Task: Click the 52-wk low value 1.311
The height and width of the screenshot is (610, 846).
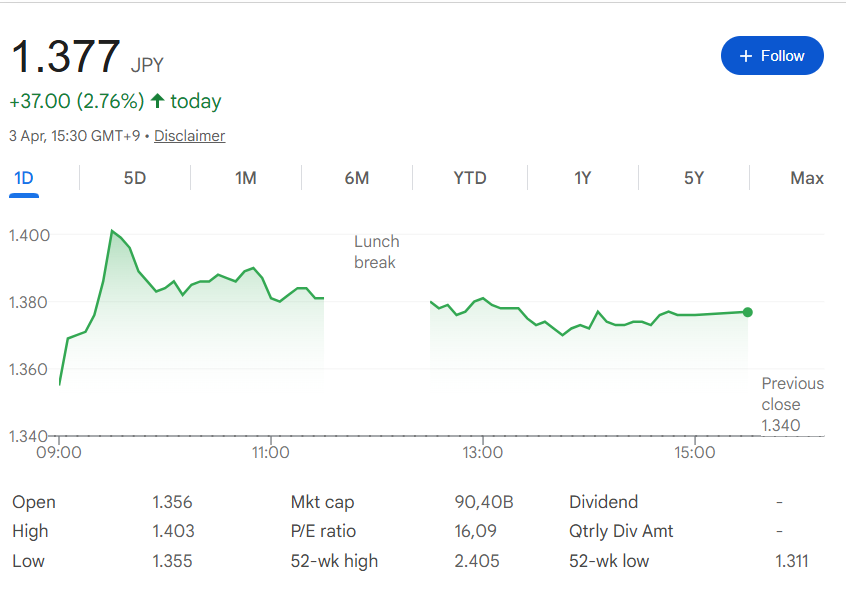Action: coord(792,561)
